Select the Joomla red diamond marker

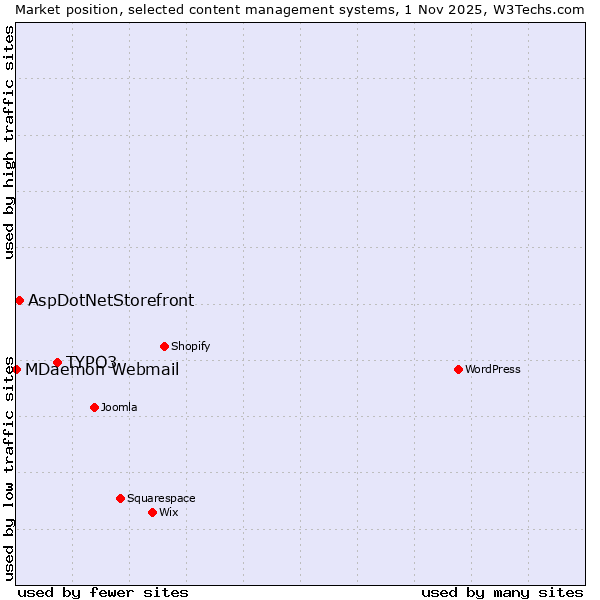click(94, 407)
